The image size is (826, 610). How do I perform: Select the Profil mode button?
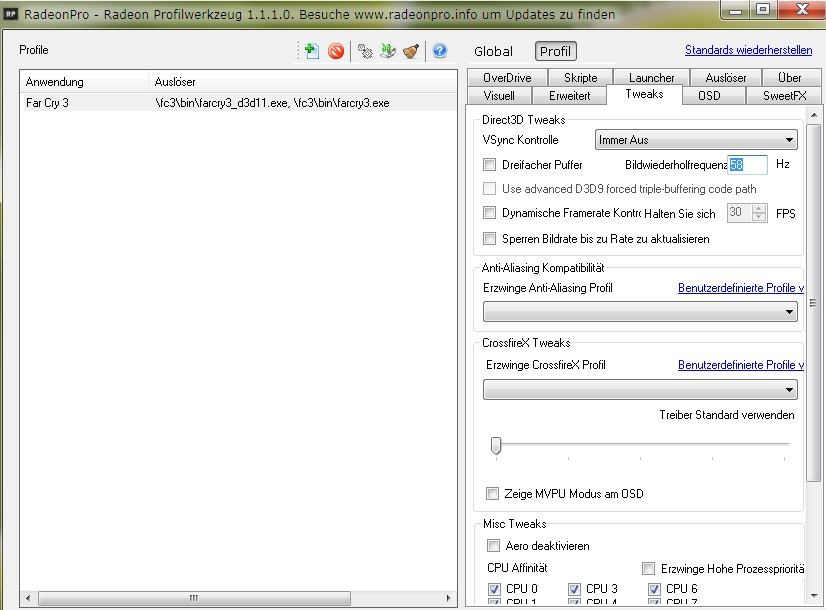555,52
